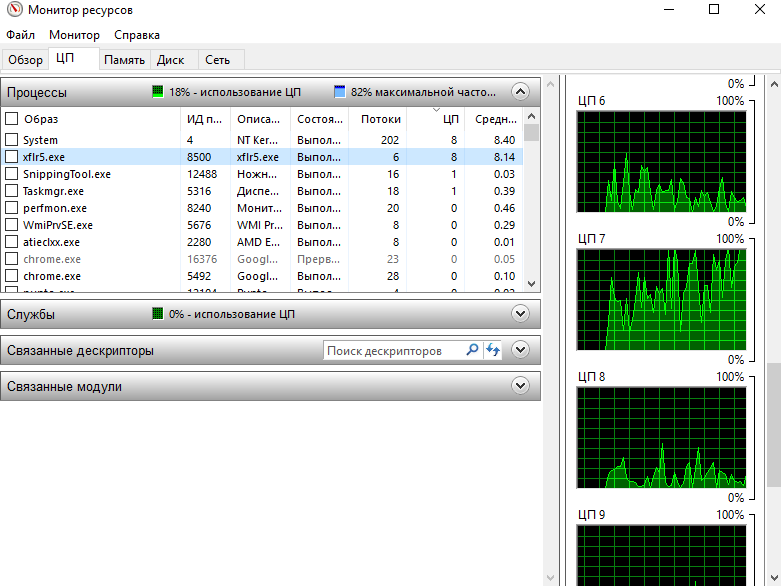Click PID 5316 of Taskmgr.exe

coord(199,191)
